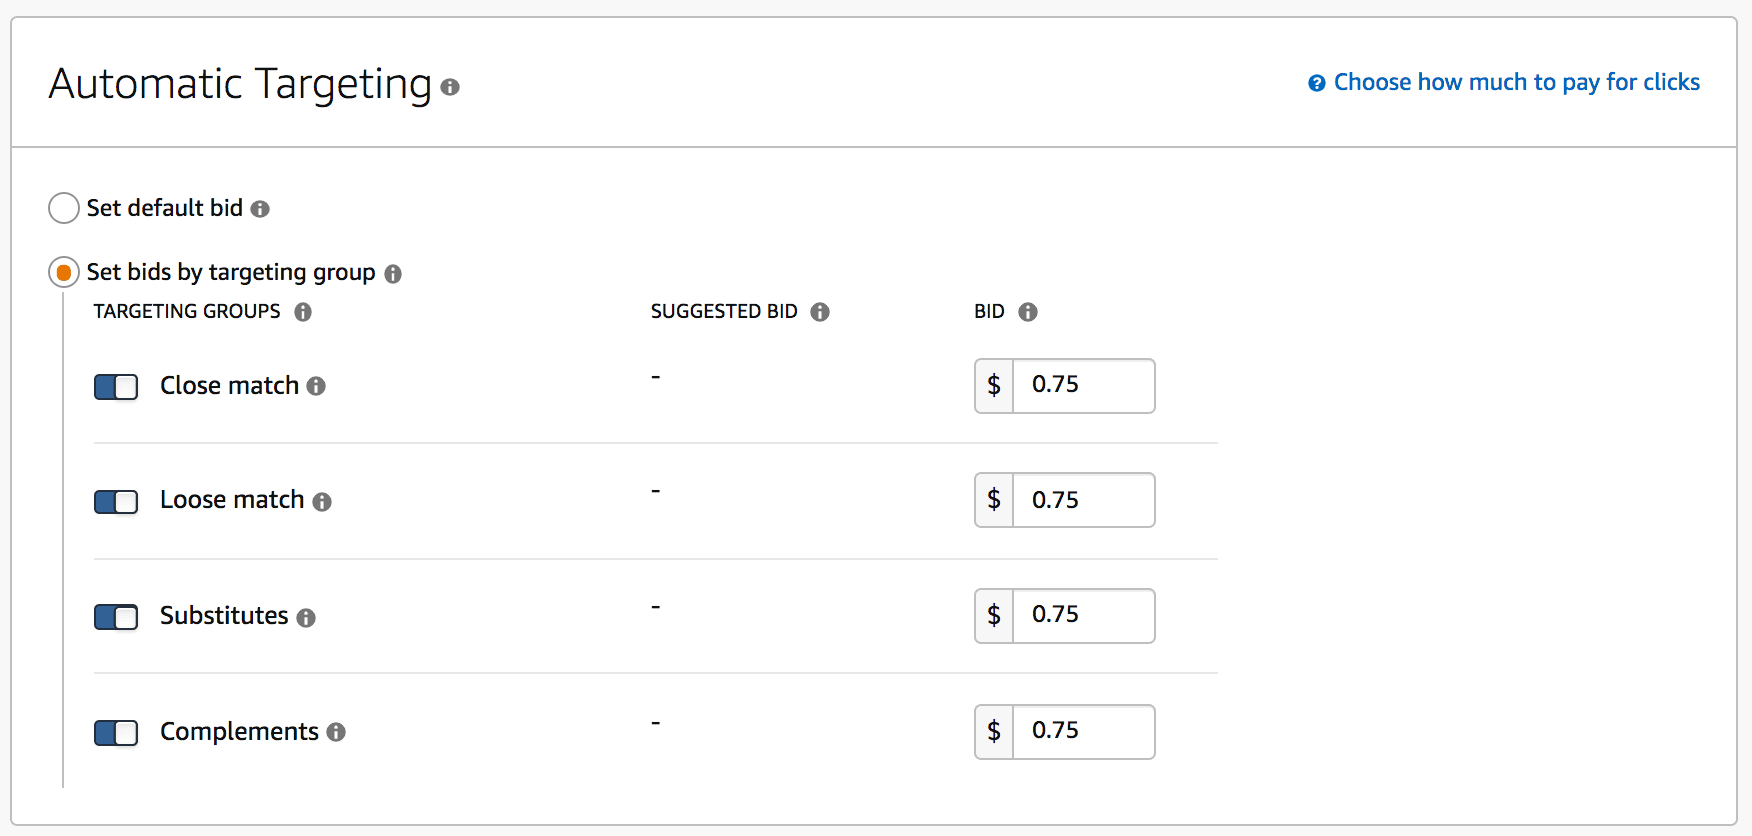This screenshot has width=1752, height=836.
Task: Disable the Close match targeting group
Action: [x=115, y=386]
